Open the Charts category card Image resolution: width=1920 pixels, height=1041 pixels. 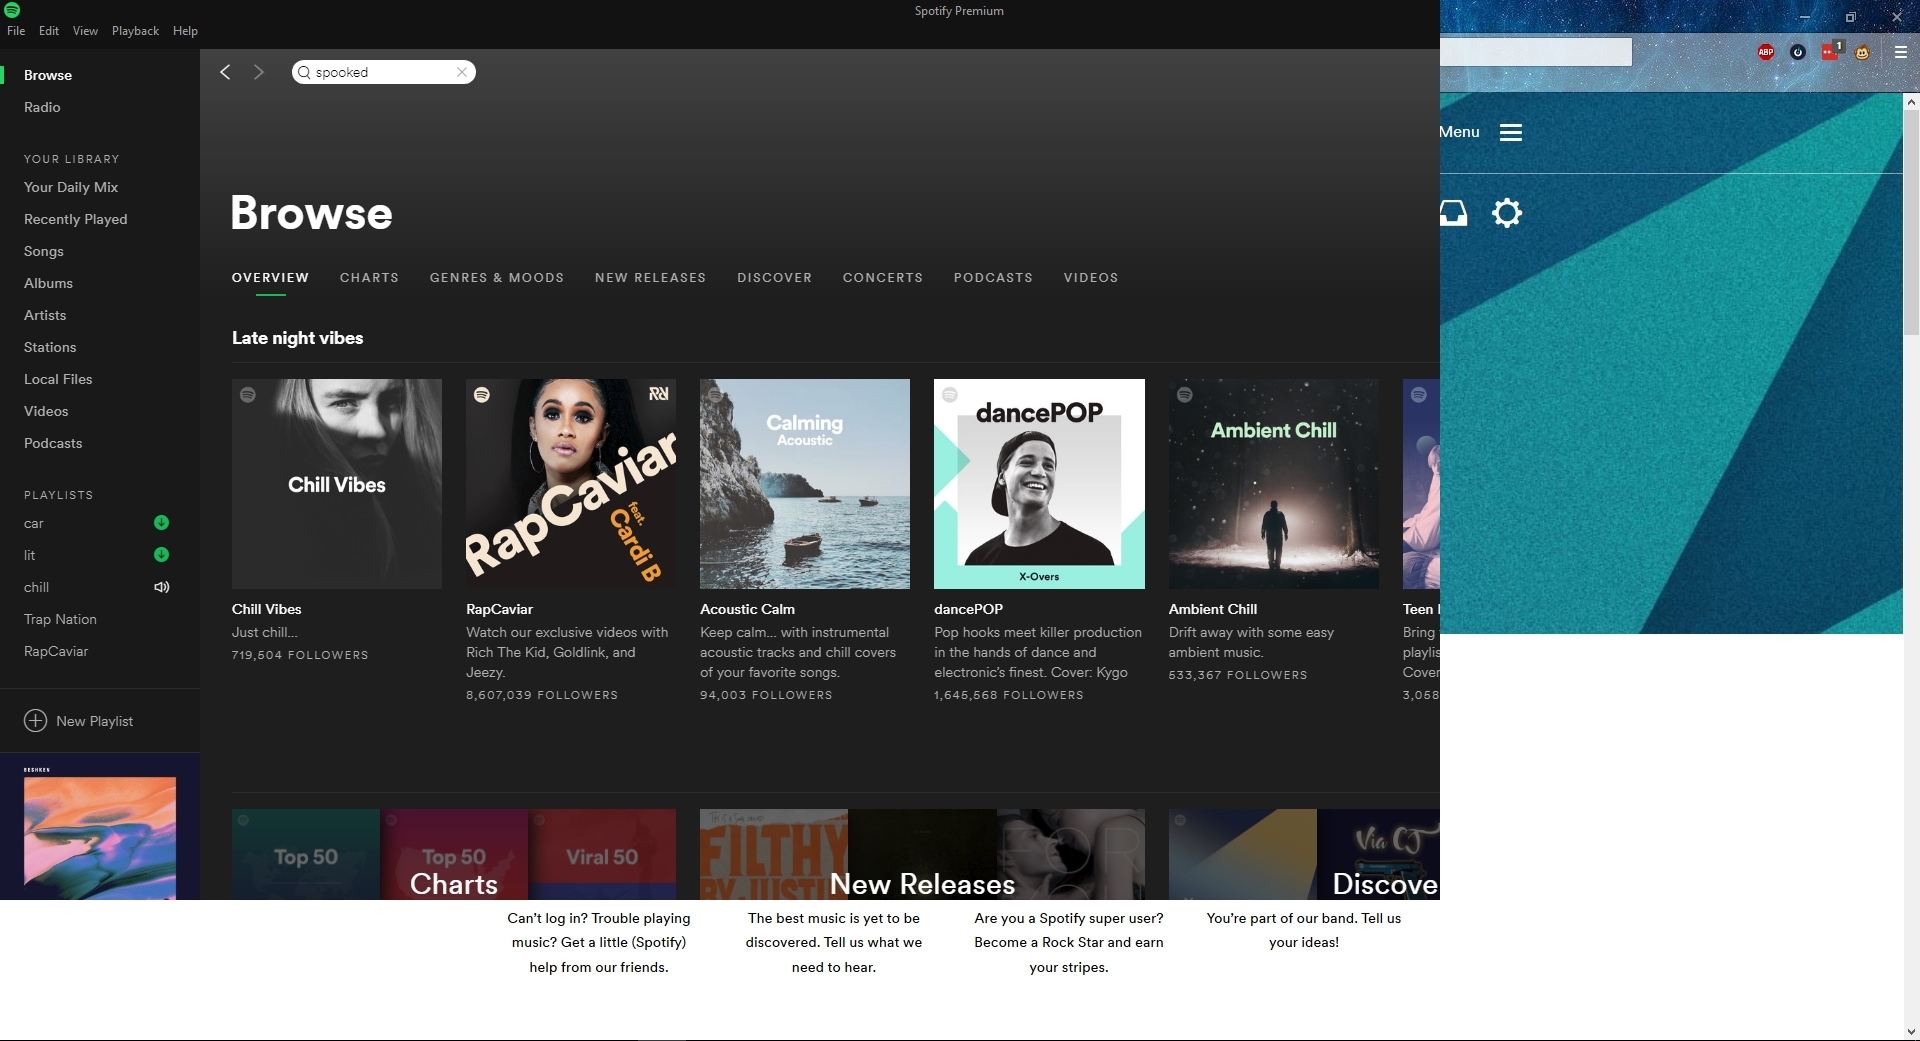click(x=454, y=854)
